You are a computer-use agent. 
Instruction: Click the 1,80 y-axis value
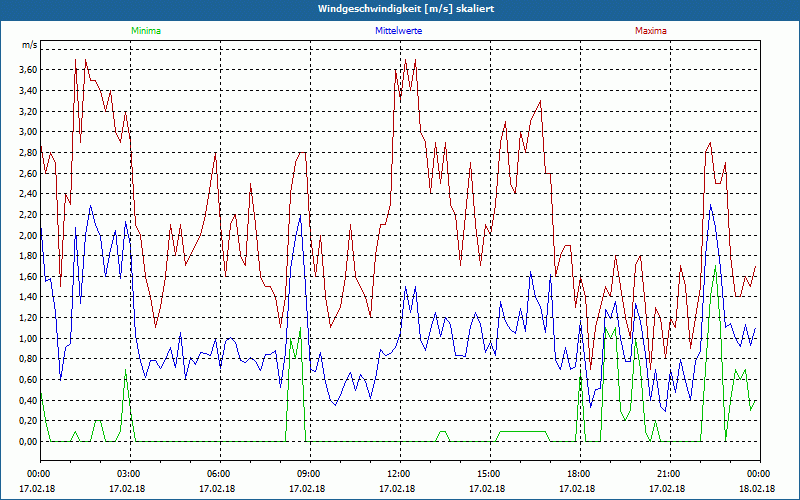click(x=29, y=256)
